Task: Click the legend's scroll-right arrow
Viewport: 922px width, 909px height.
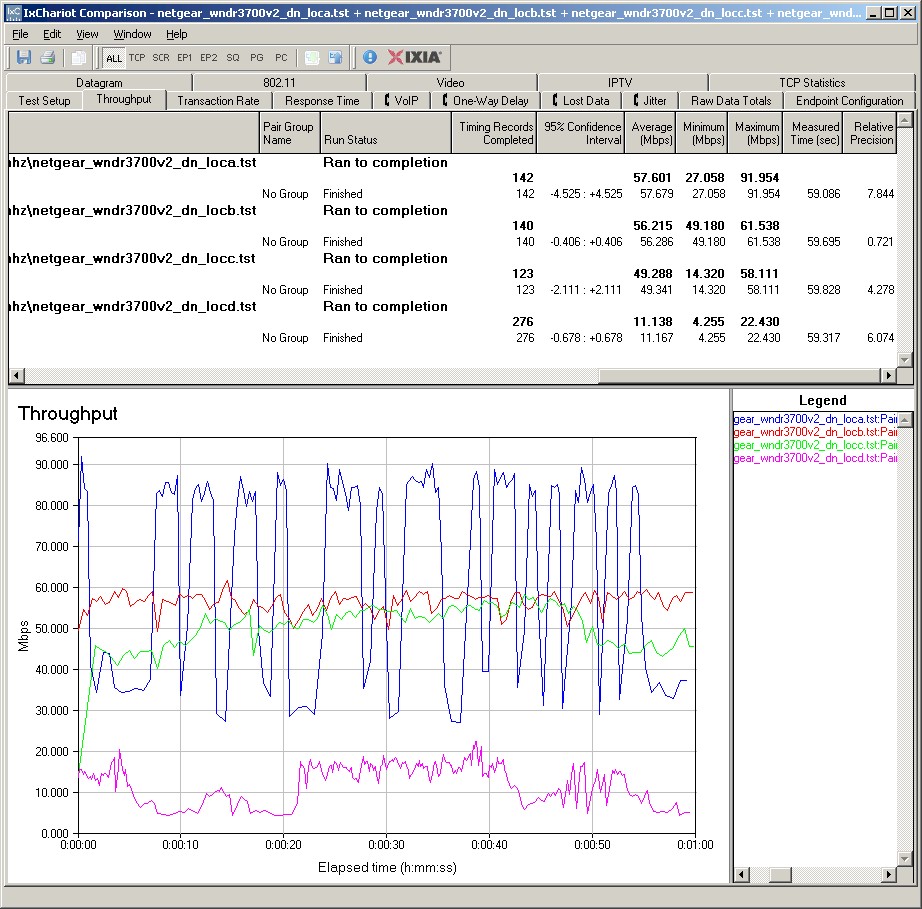Action: tap(890, 875)
